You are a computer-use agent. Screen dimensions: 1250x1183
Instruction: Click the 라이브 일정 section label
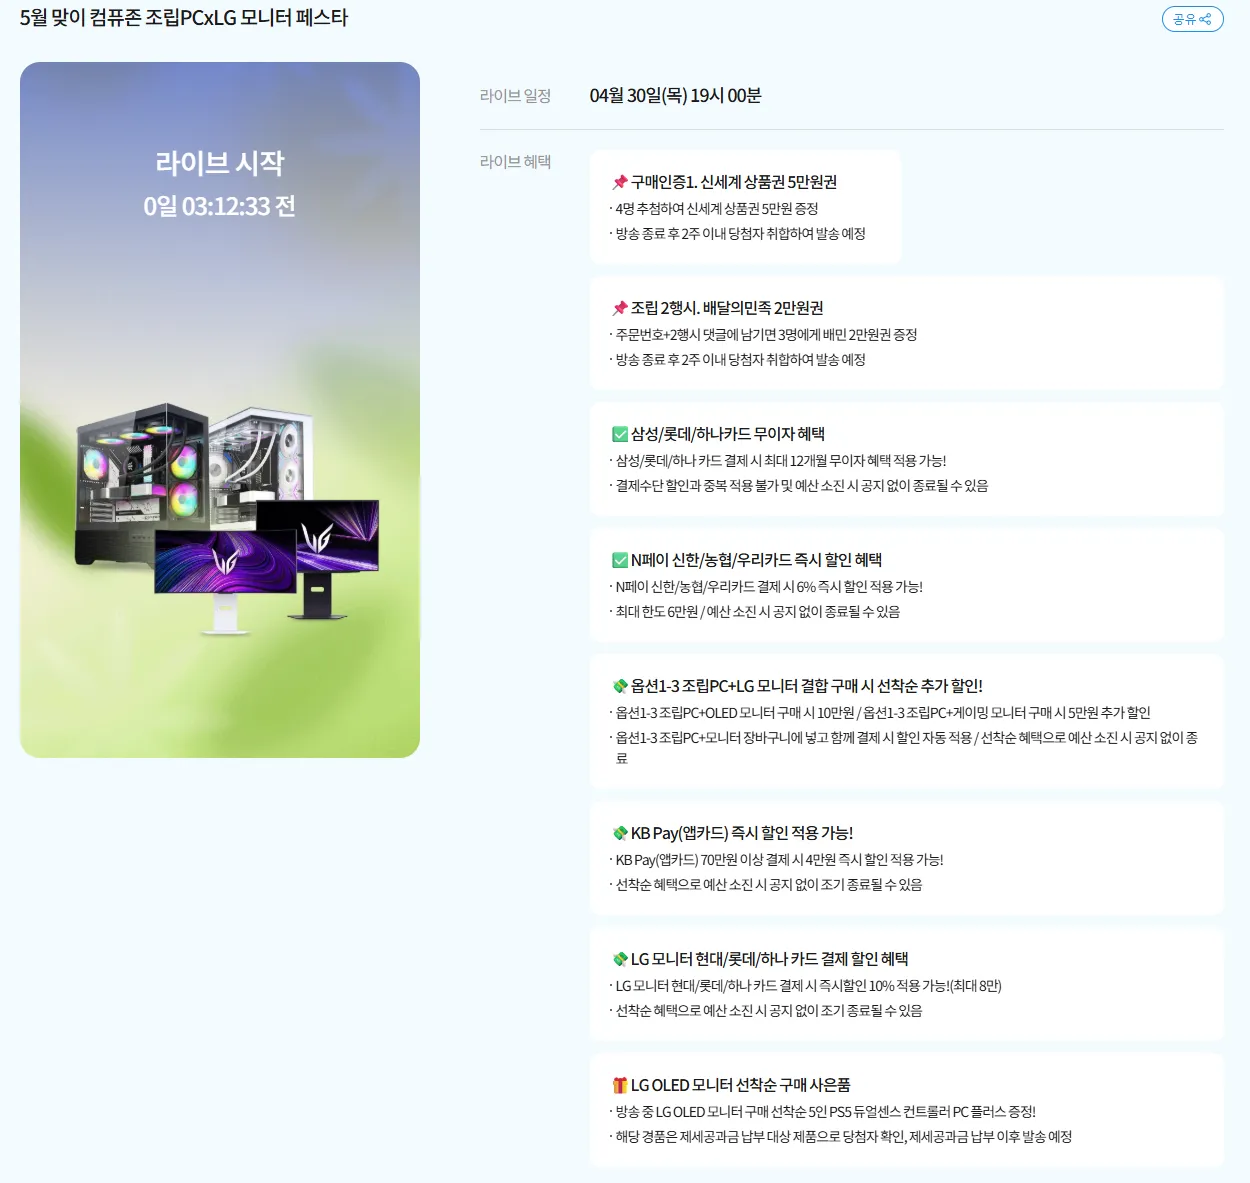pos(515,96)
